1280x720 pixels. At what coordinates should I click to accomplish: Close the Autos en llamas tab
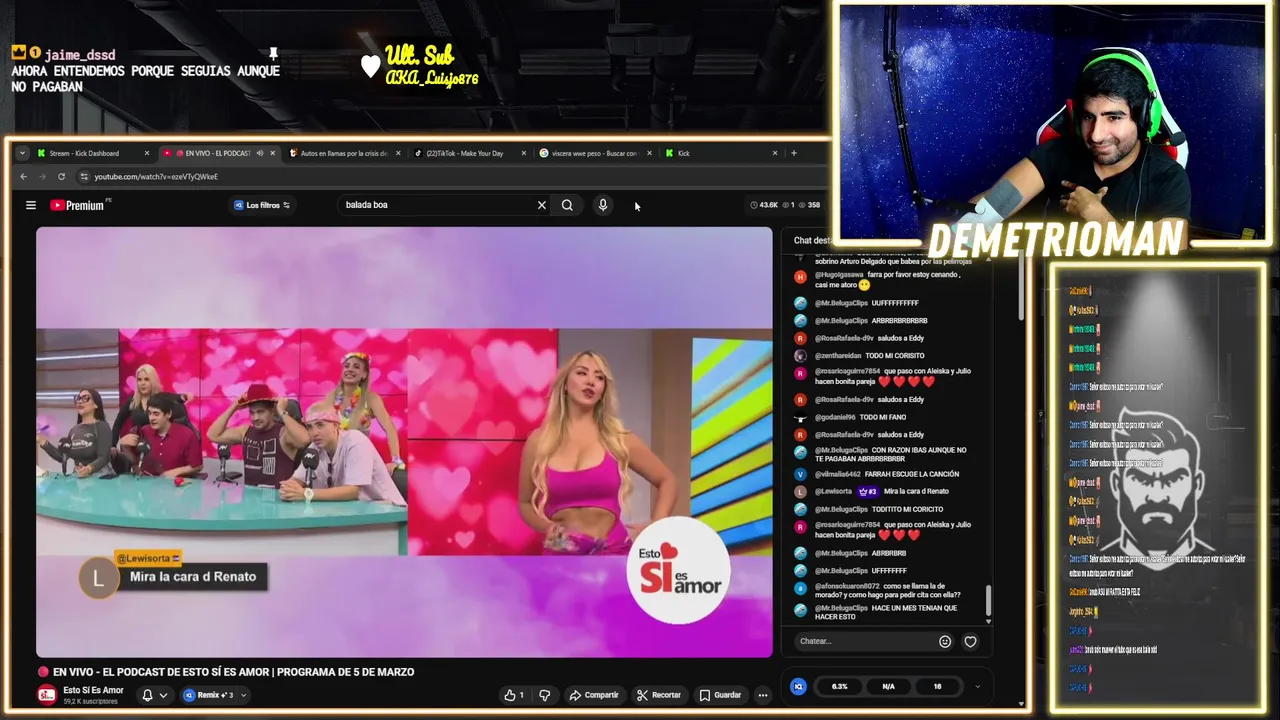[398, 153]
